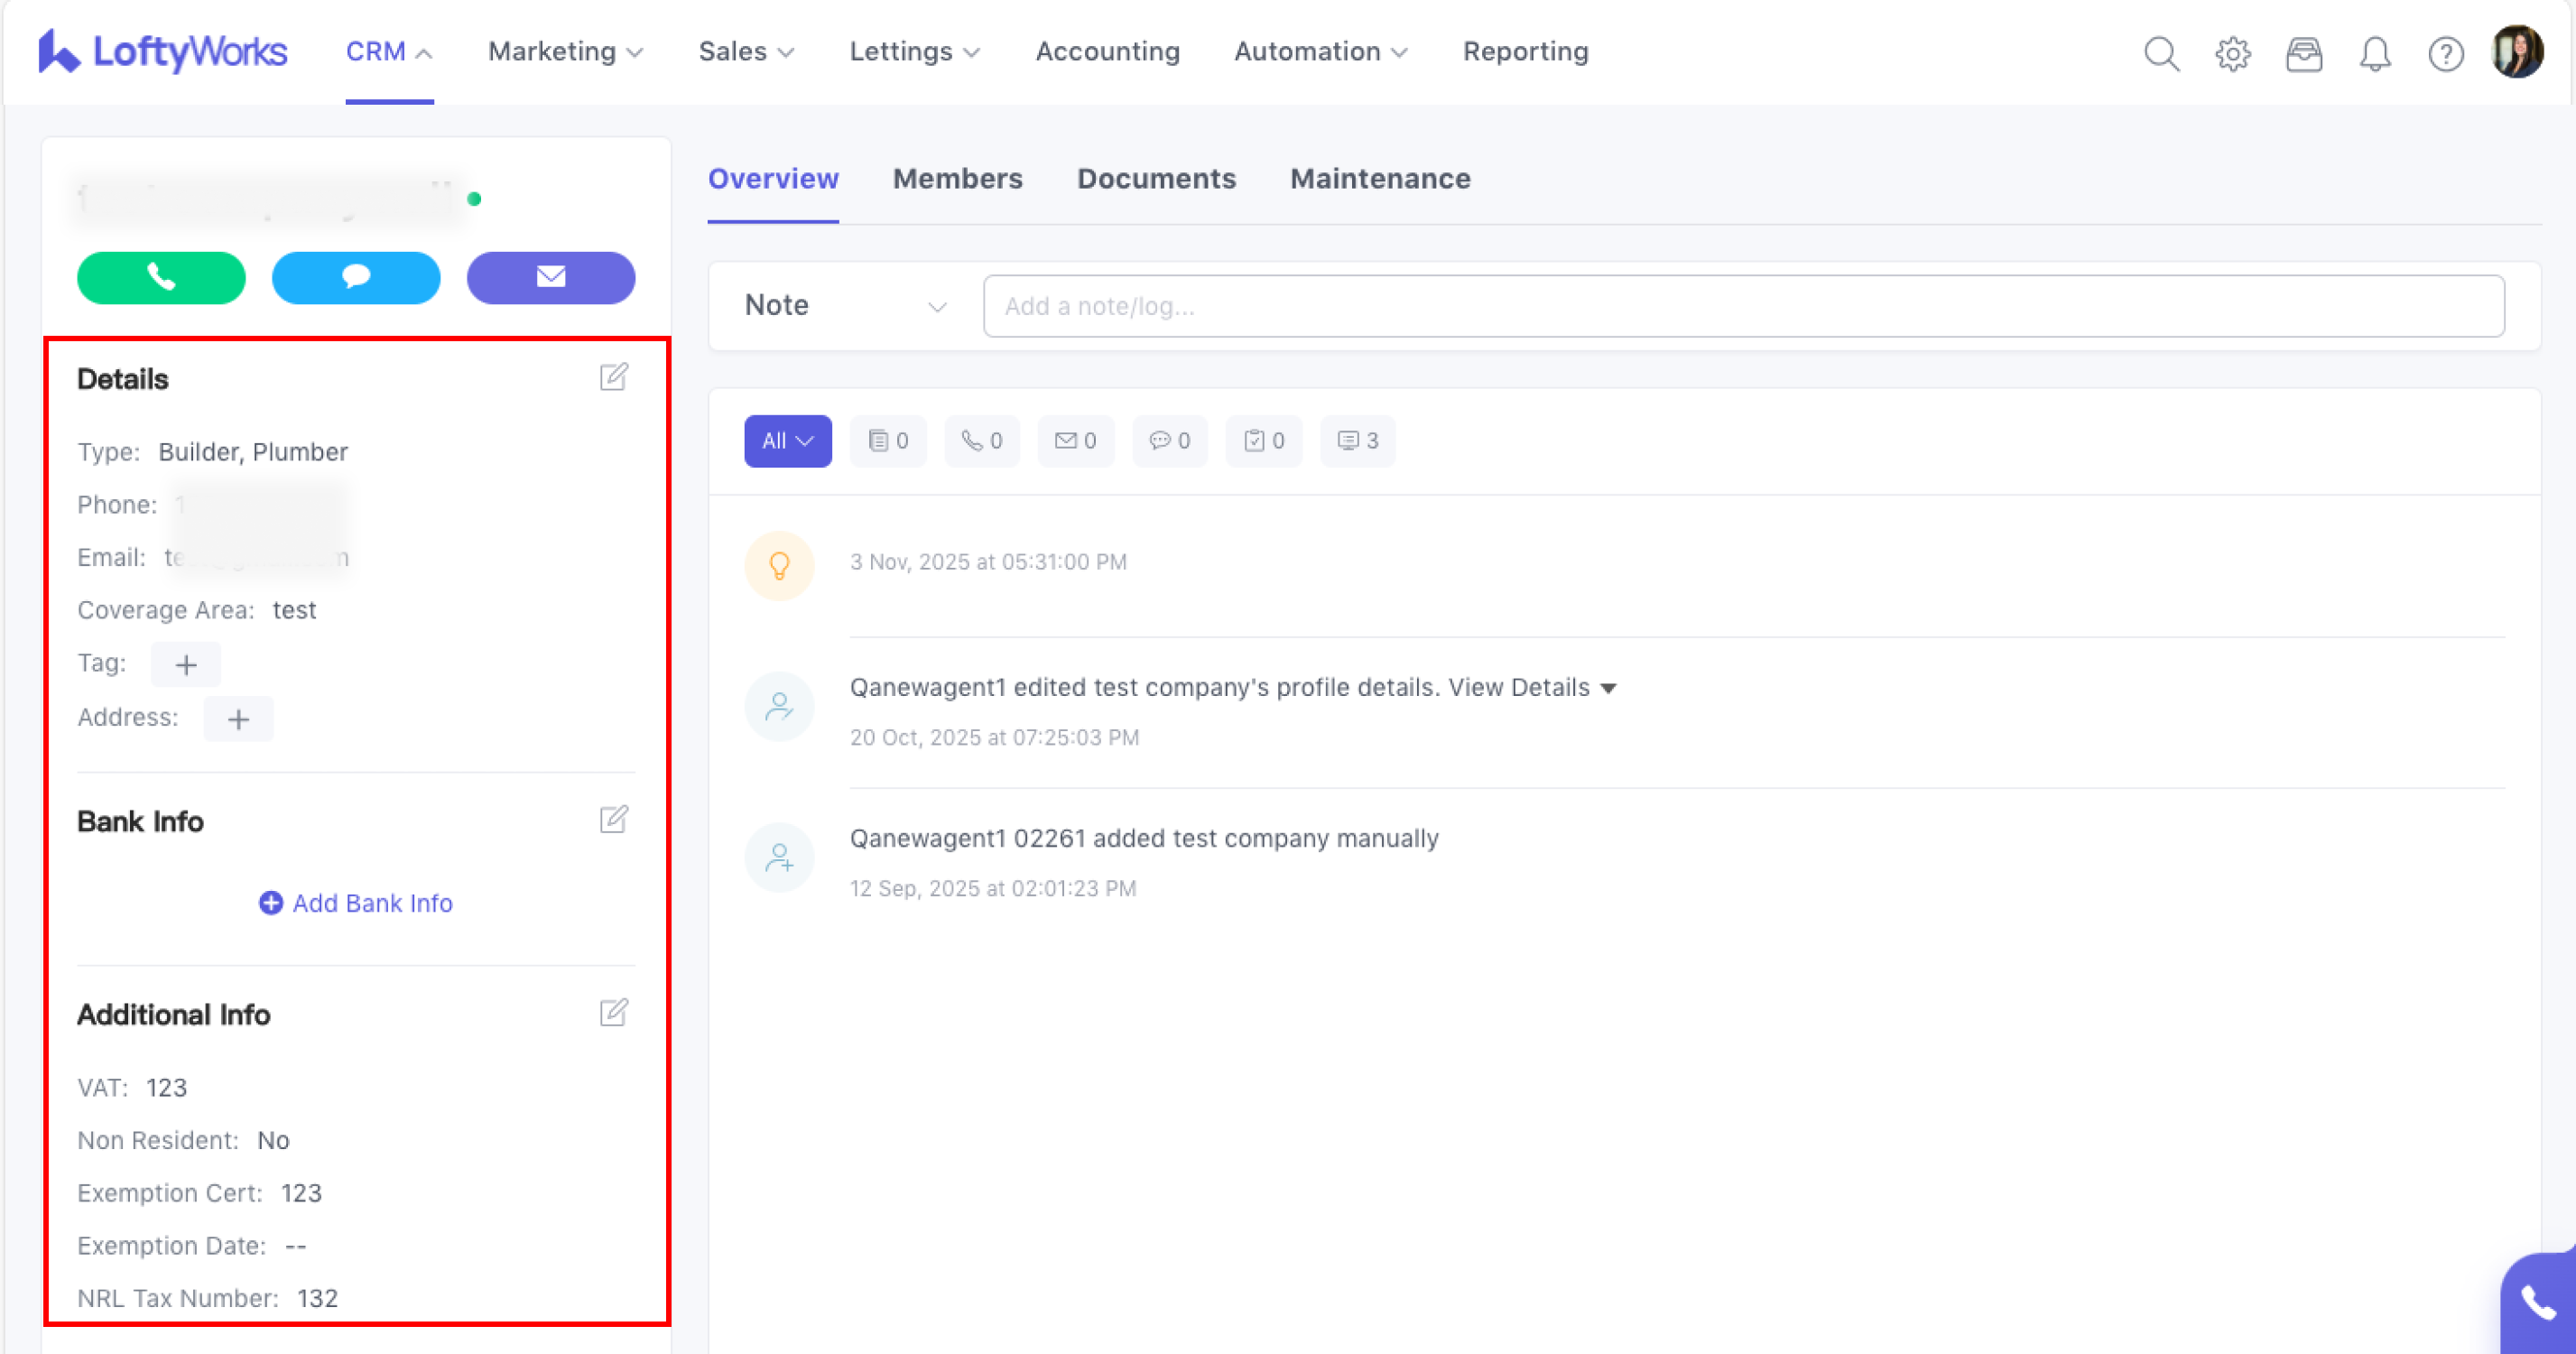The width and height of the screenshot is (2576, 1354).
Task: Click the Add a note/log input field
Action: click(1743, 306)
